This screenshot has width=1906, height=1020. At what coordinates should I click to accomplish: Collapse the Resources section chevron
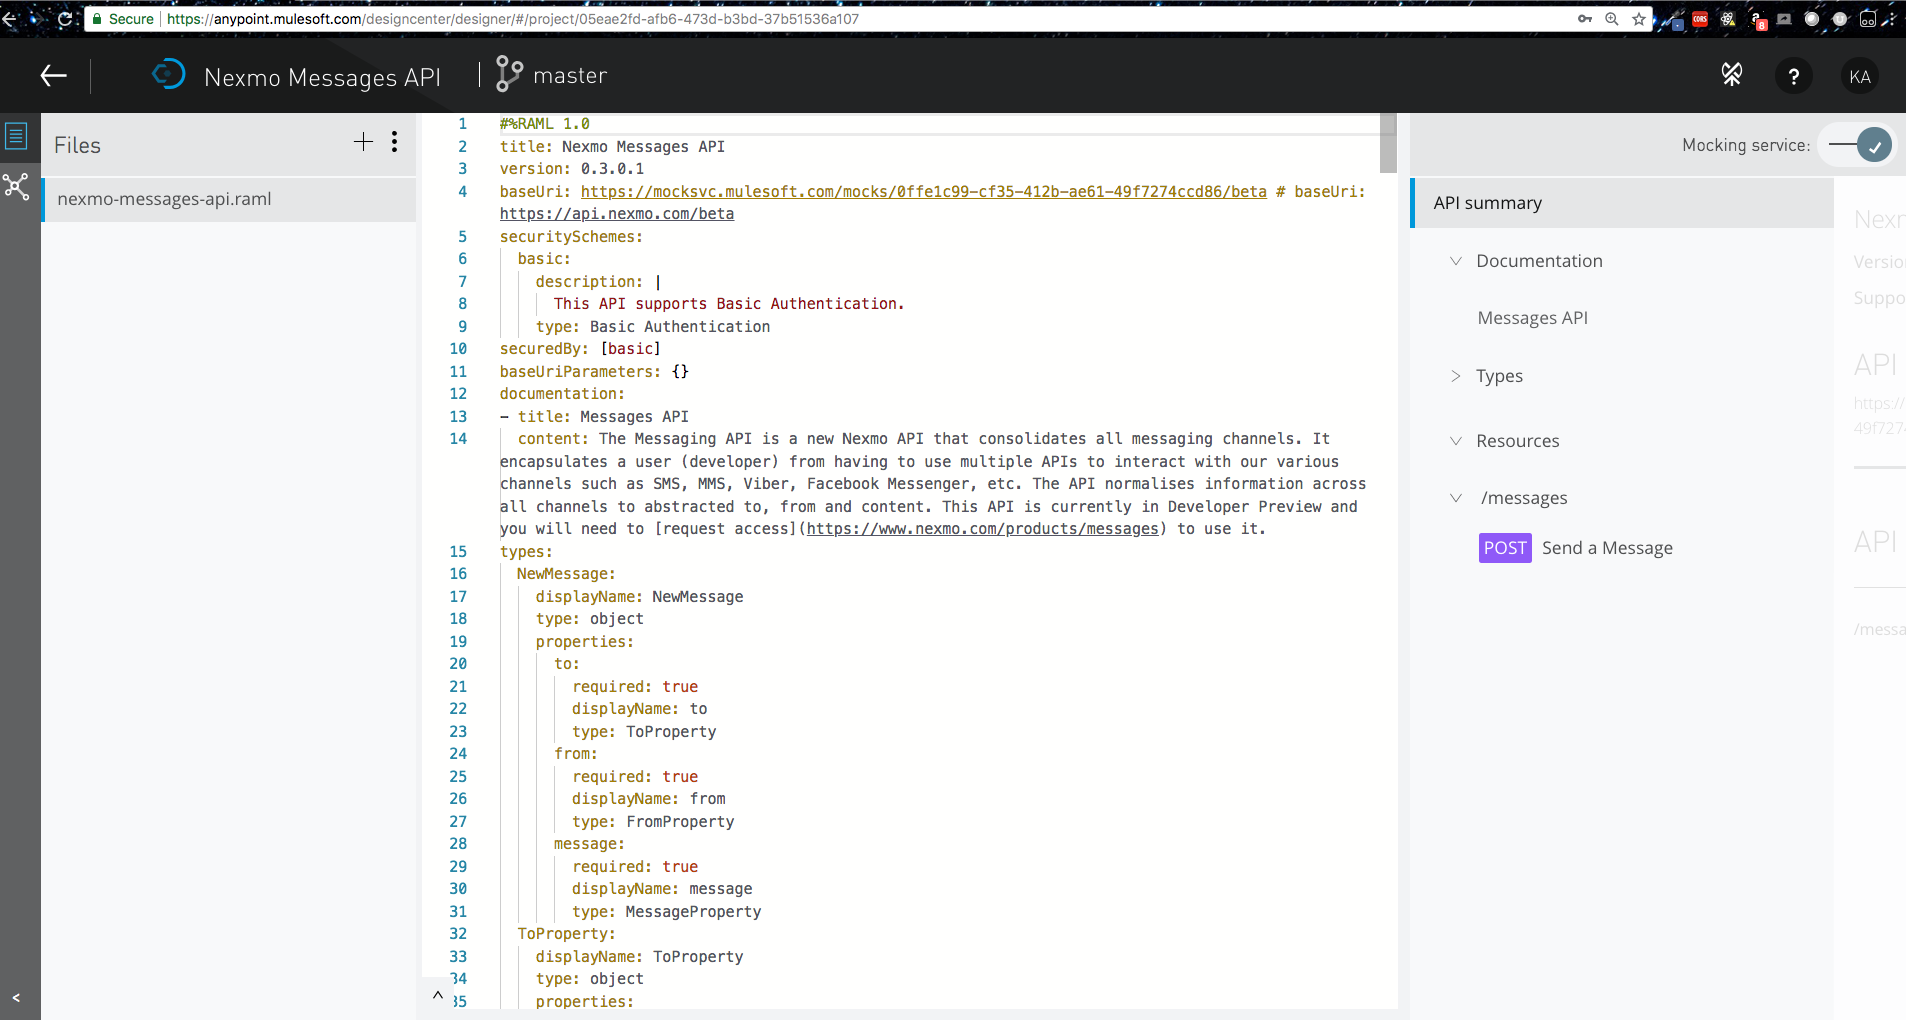[1456, 441]
